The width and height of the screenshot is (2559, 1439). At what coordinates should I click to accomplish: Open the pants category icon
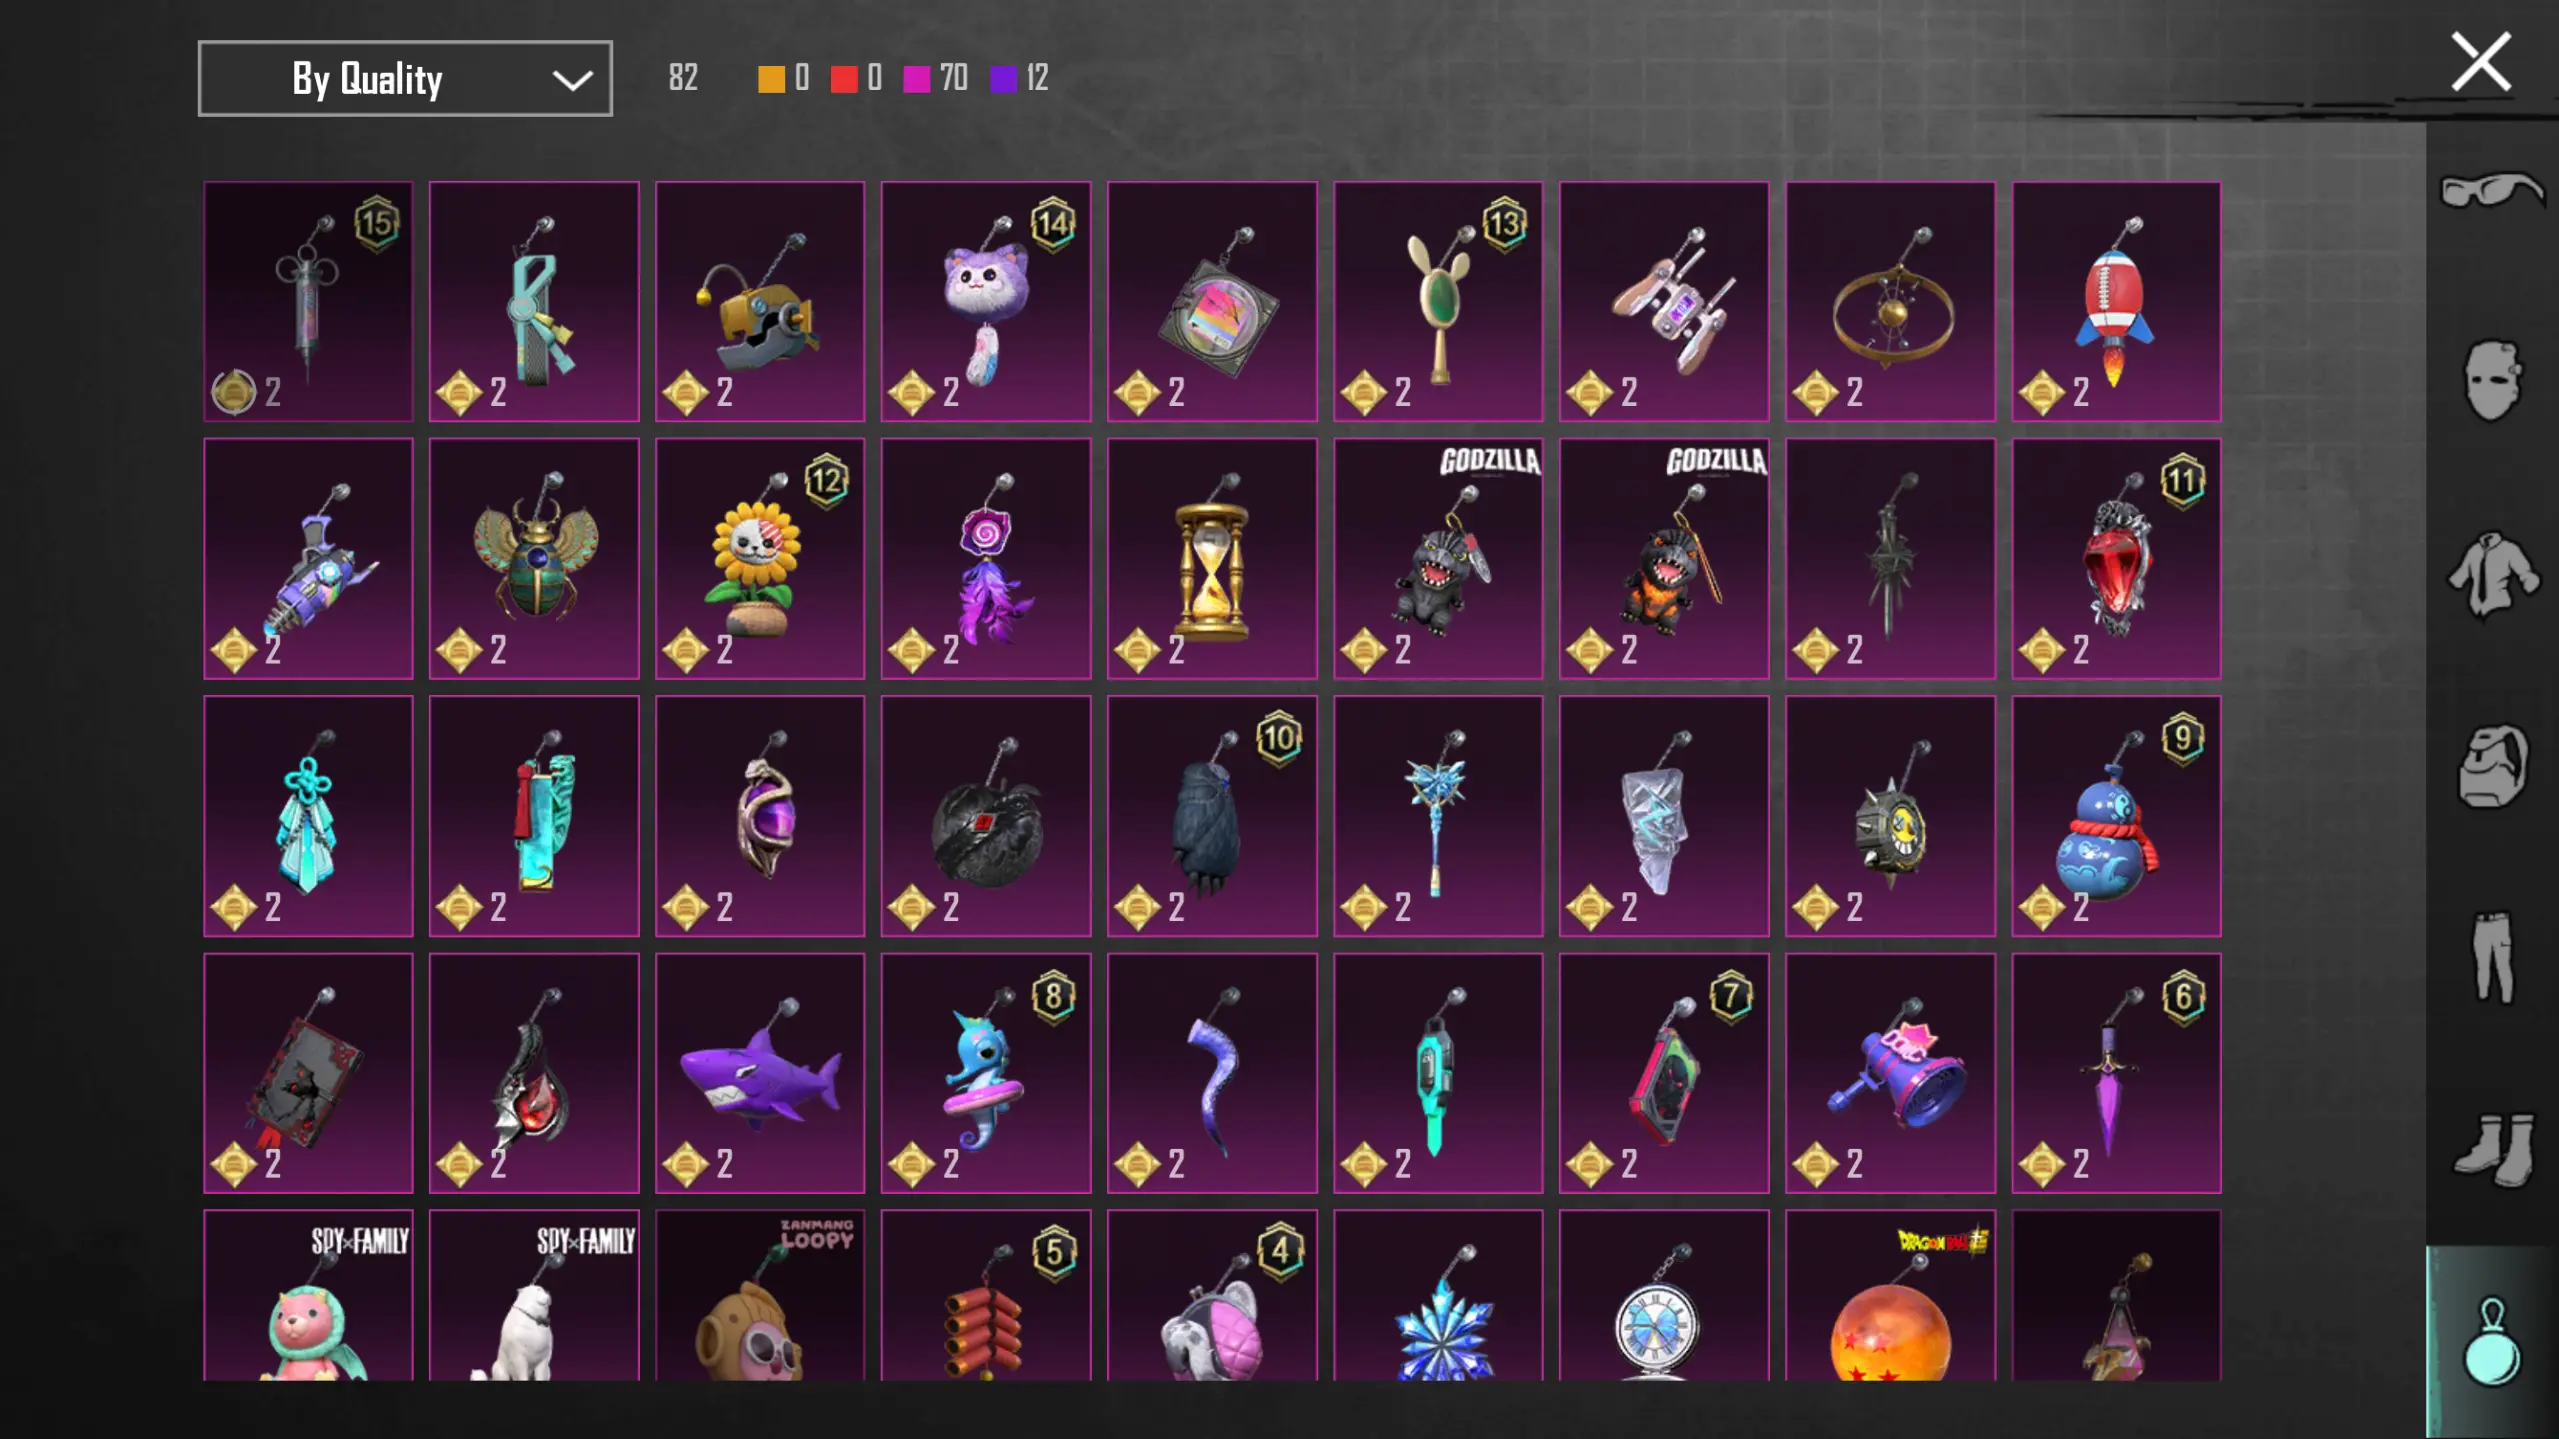click(2491, 957)
